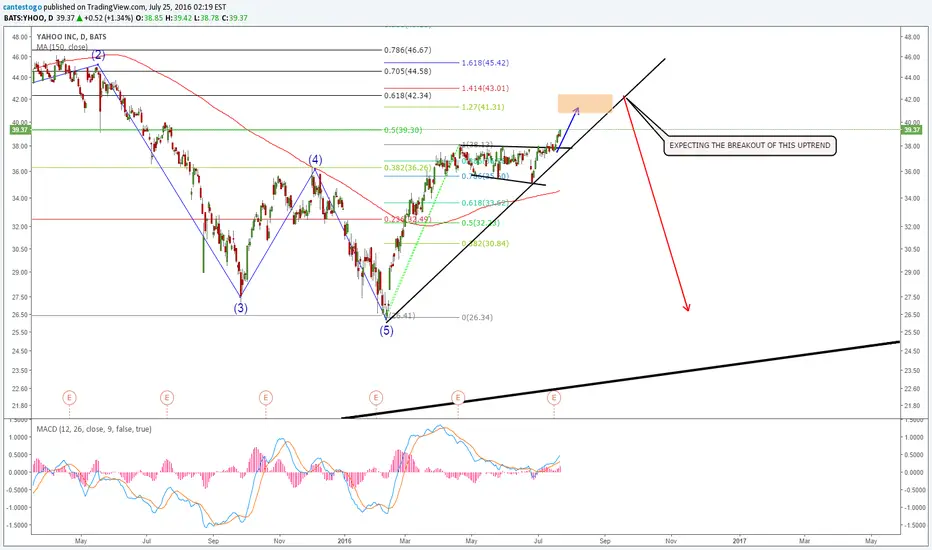The width and height of the screenshot is (932, 550).
Task: Click the earnings E marker nearest October 2015
Action: tap(266, 397)
